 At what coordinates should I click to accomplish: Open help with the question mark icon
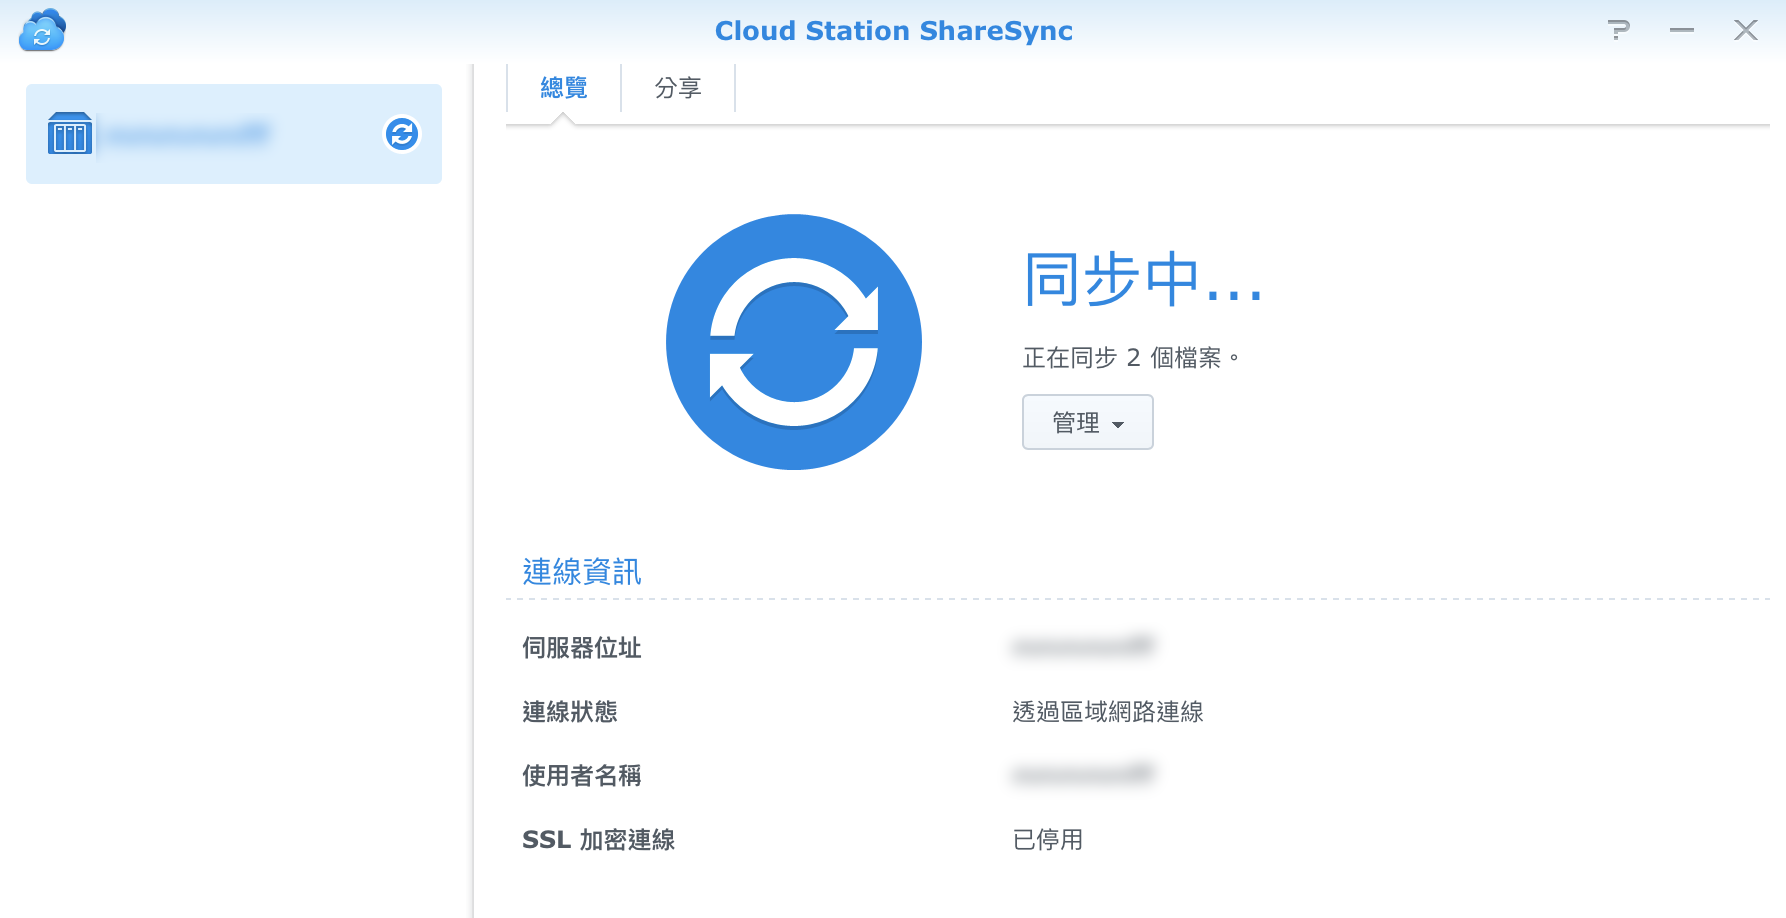coord(1618,30)
